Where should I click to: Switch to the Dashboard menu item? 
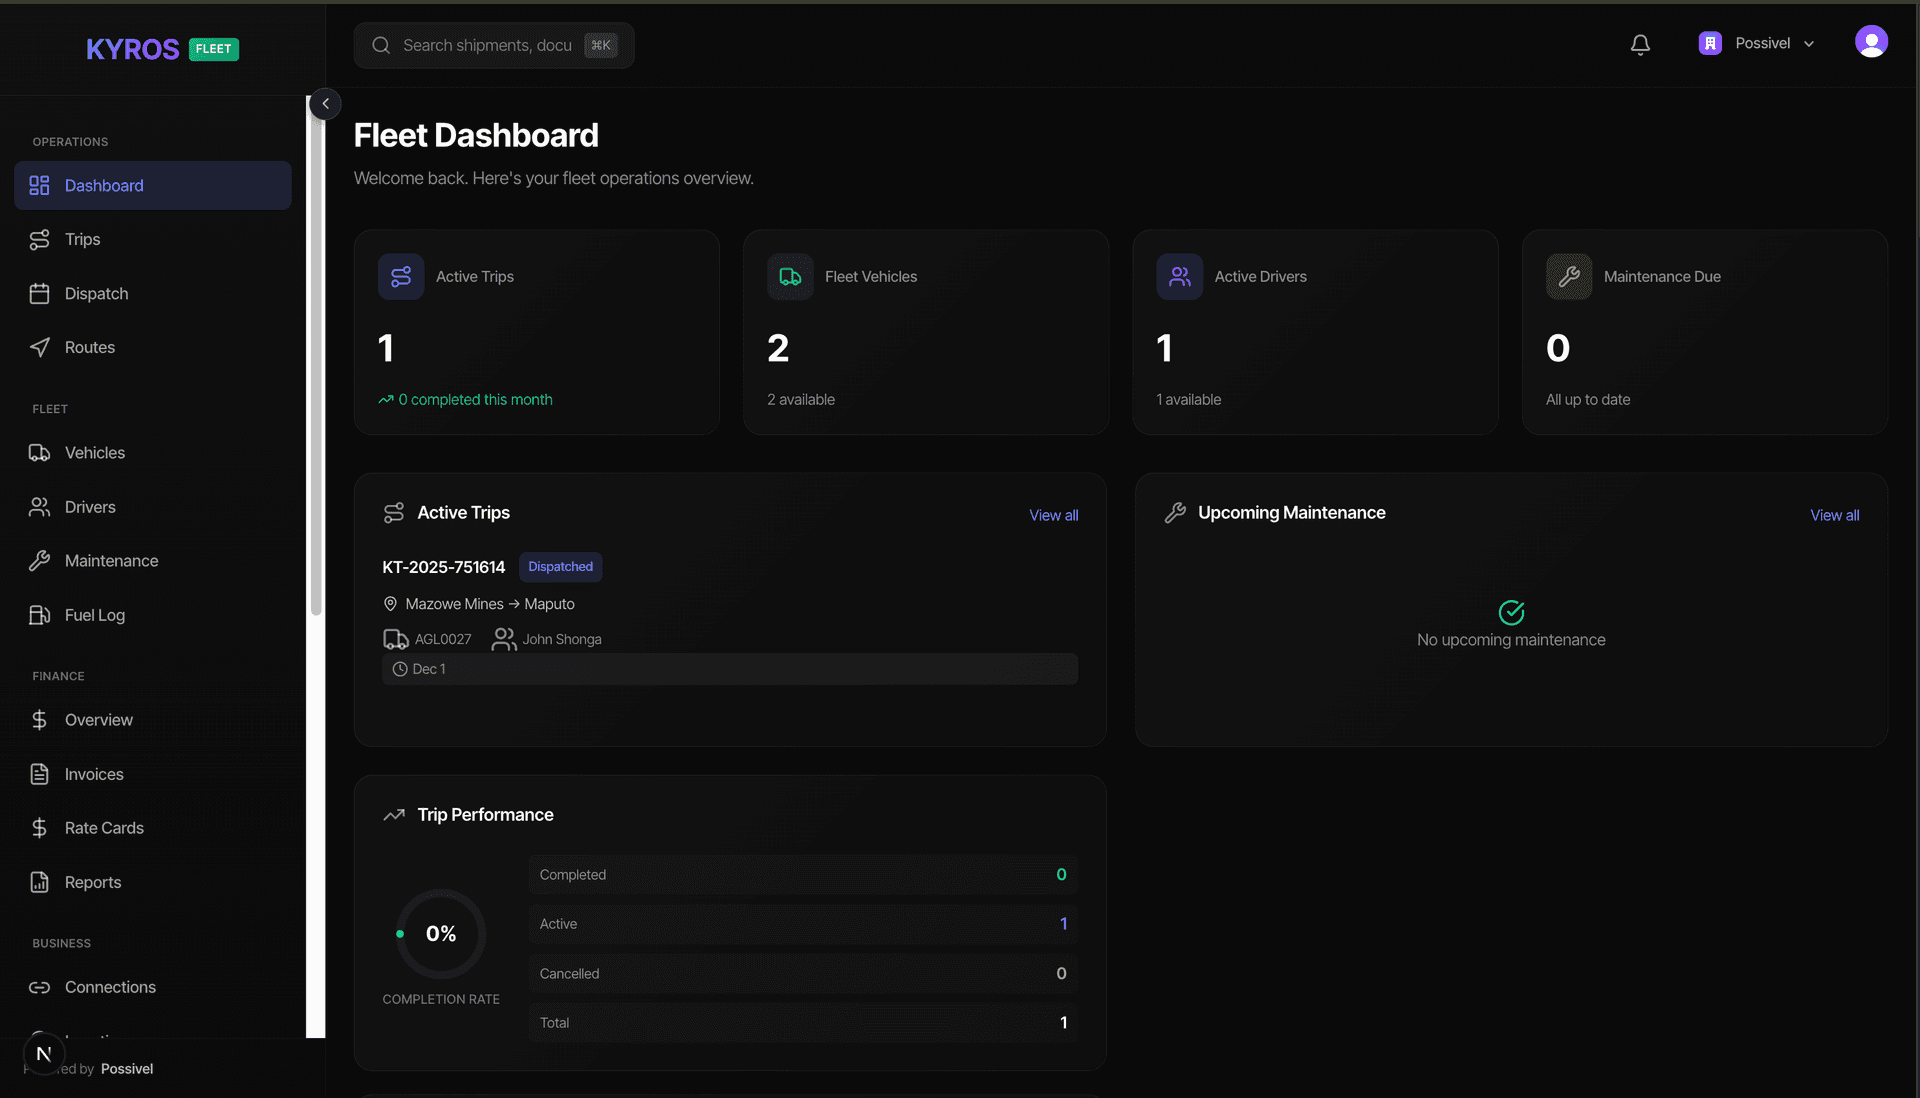click(x=104, y=185)
